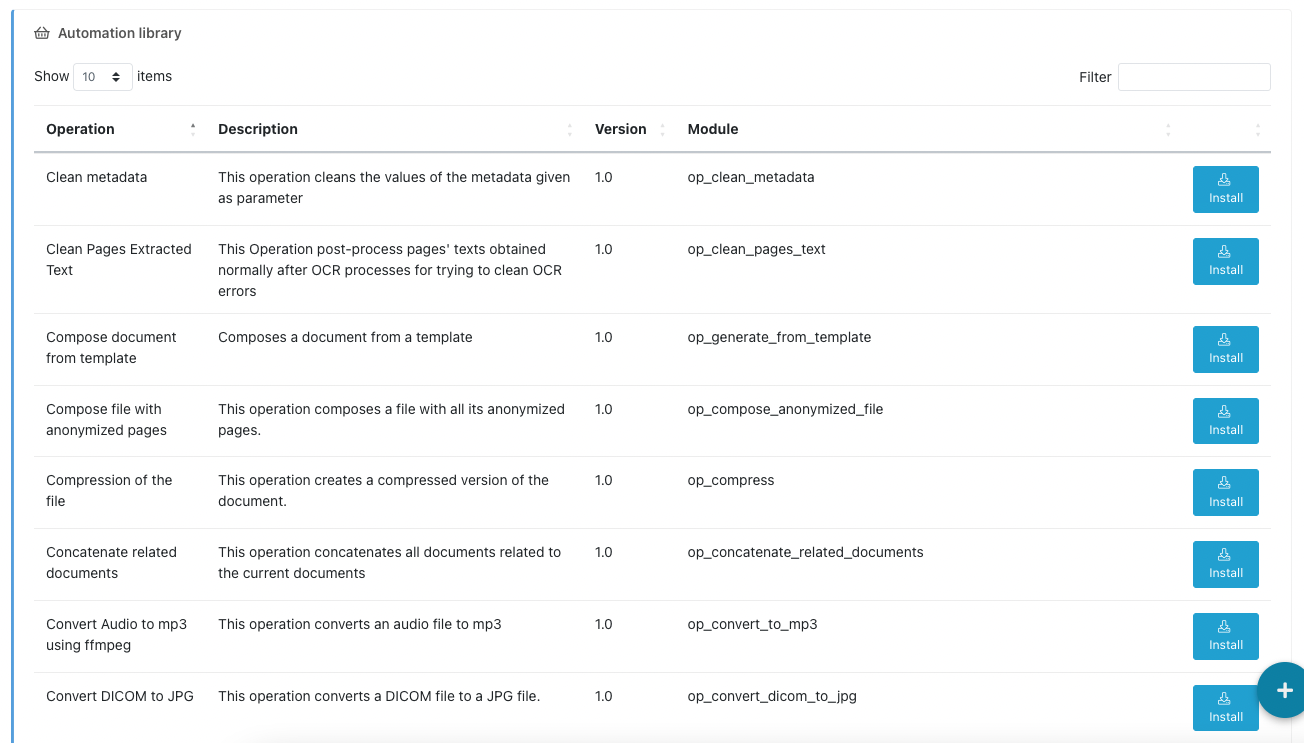Install the Compose file with anonymized pages operation

point(1225,421)
